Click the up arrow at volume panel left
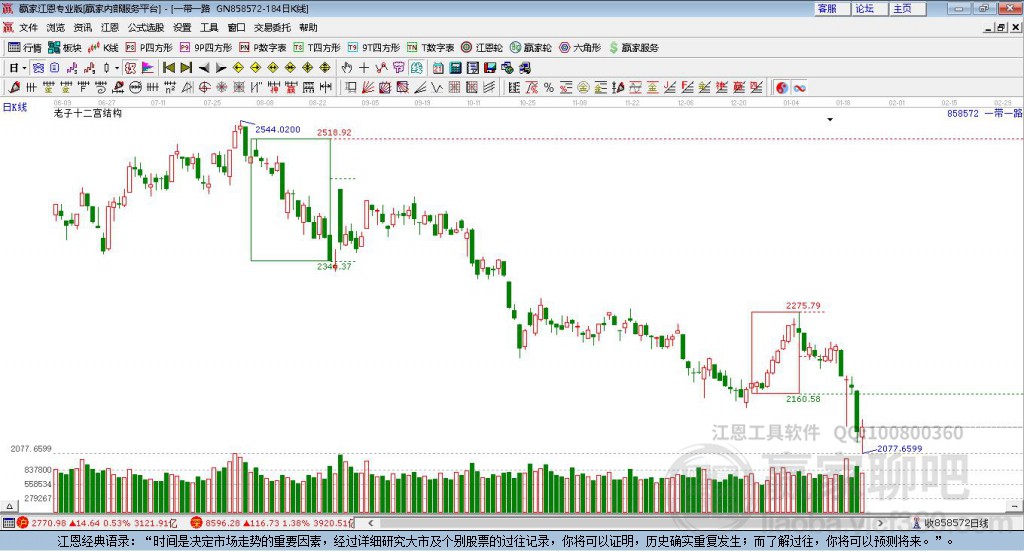Viewport: 1024px width, 551px height. (9, 506)
